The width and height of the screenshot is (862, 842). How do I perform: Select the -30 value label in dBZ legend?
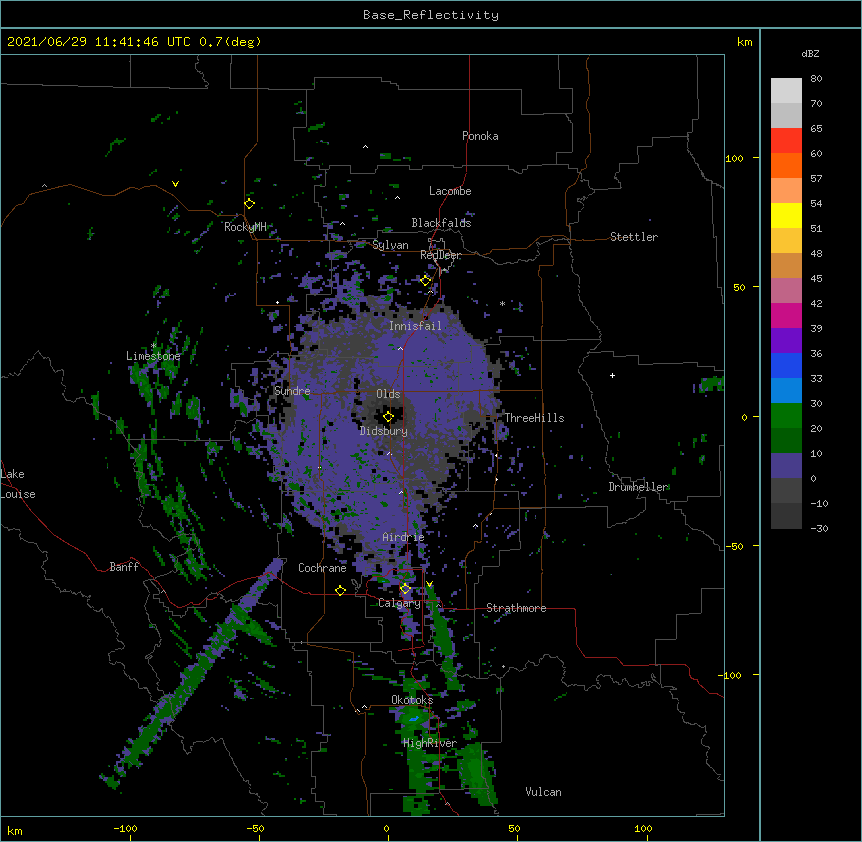pos(819,528)
